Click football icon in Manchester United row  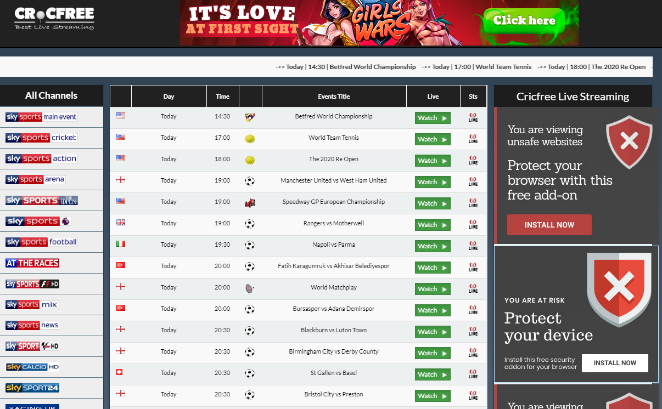[x=250, y=181]
